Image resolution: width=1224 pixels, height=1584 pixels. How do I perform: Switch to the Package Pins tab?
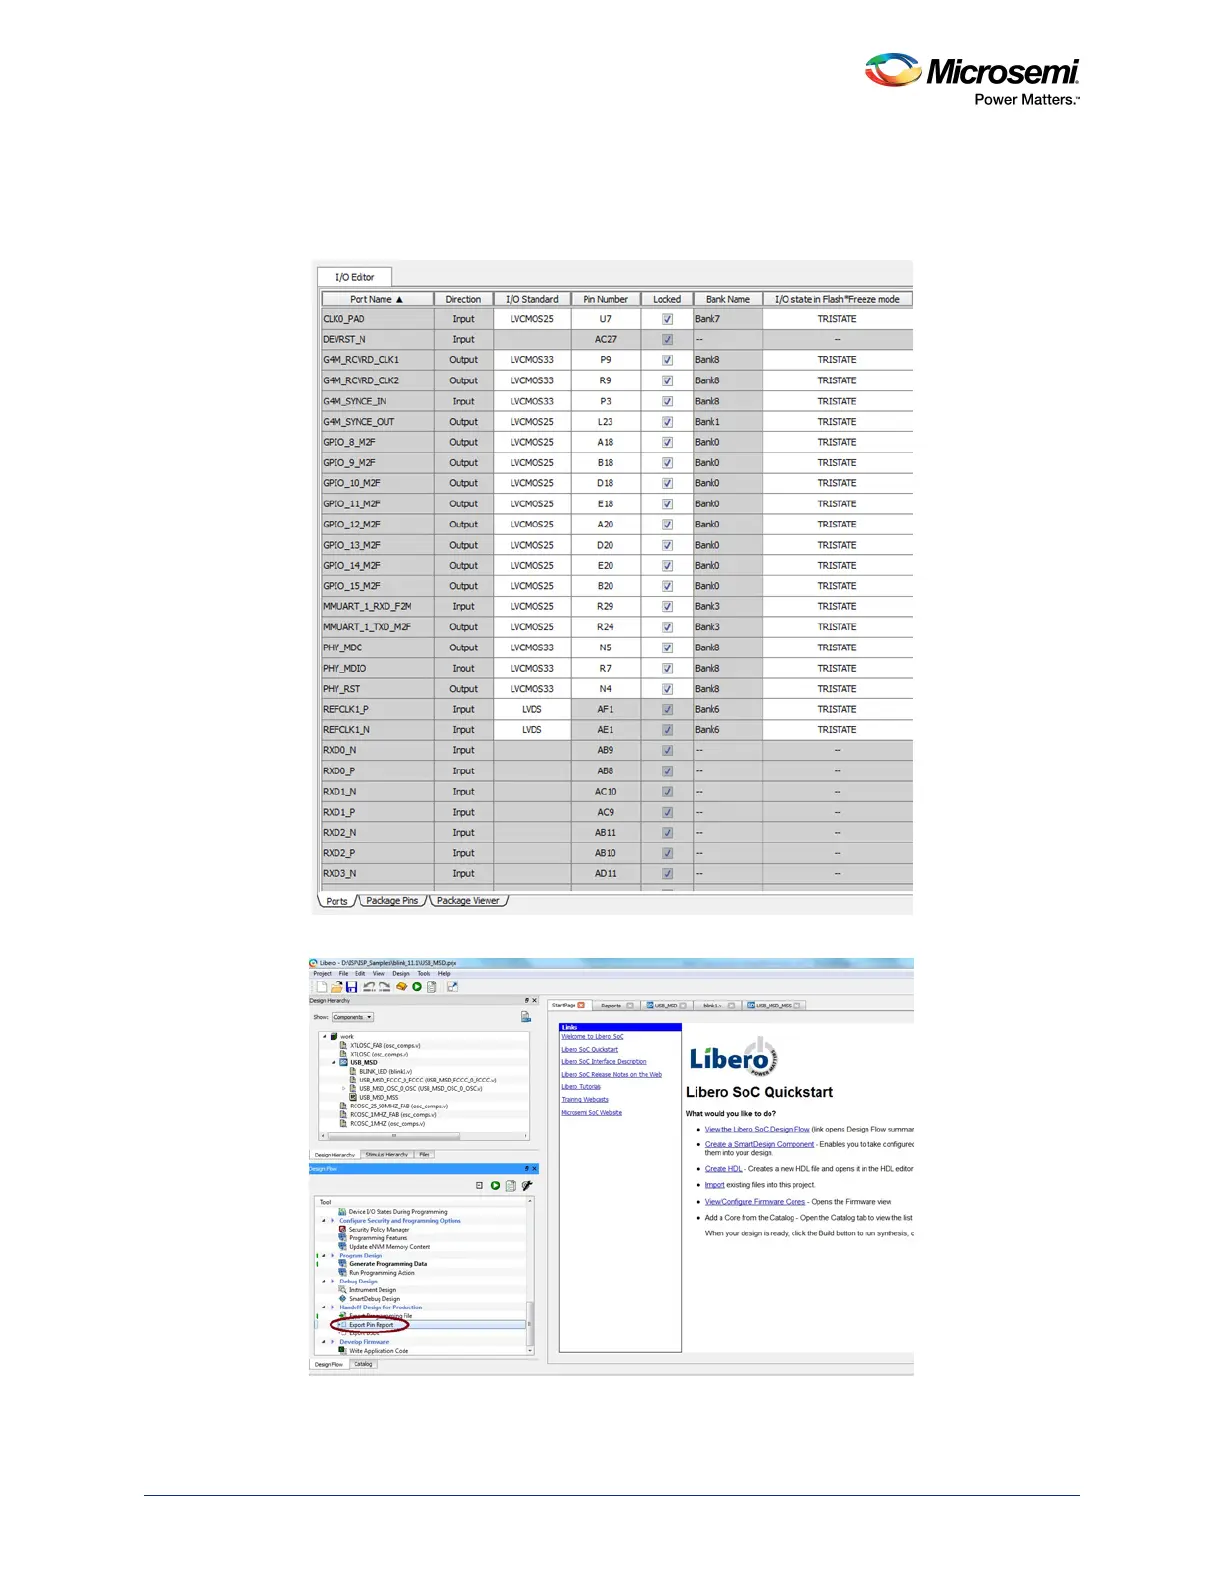(x=392, y=901)
